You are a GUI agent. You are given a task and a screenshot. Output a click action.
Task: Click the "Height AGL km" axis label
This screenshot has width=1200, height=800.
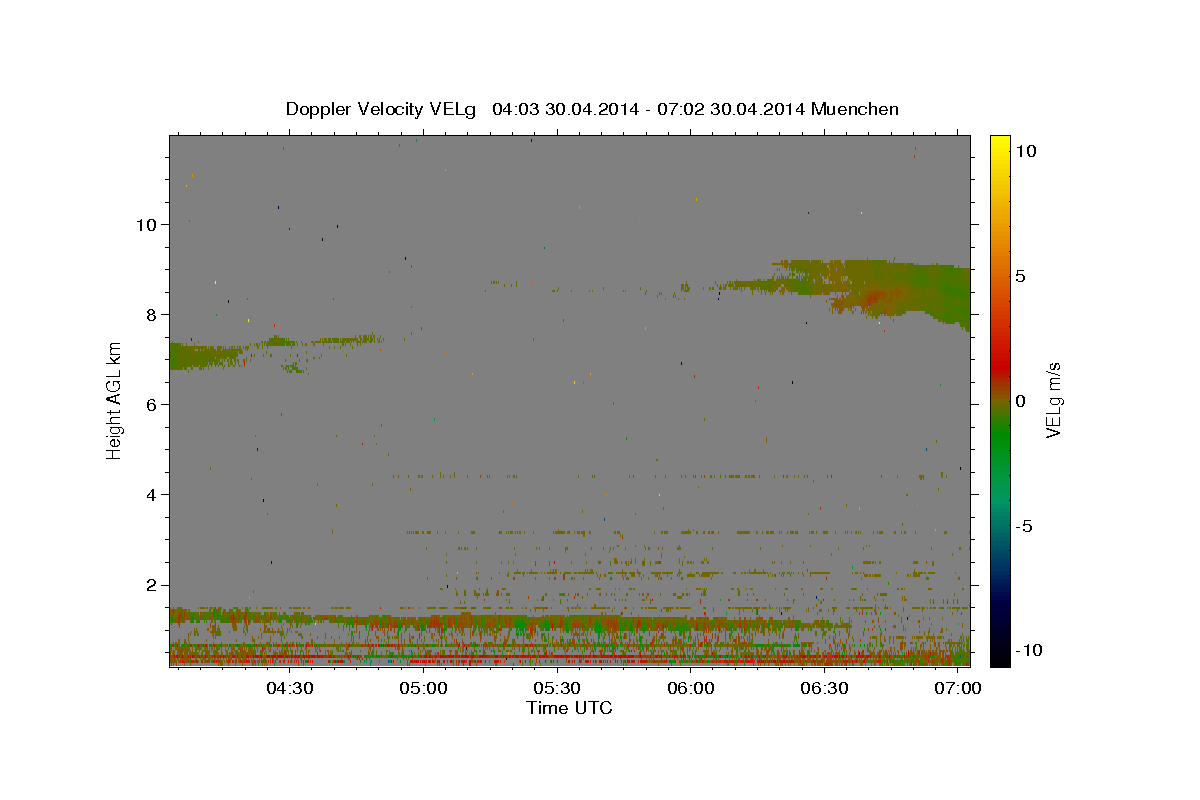[114, 400]
